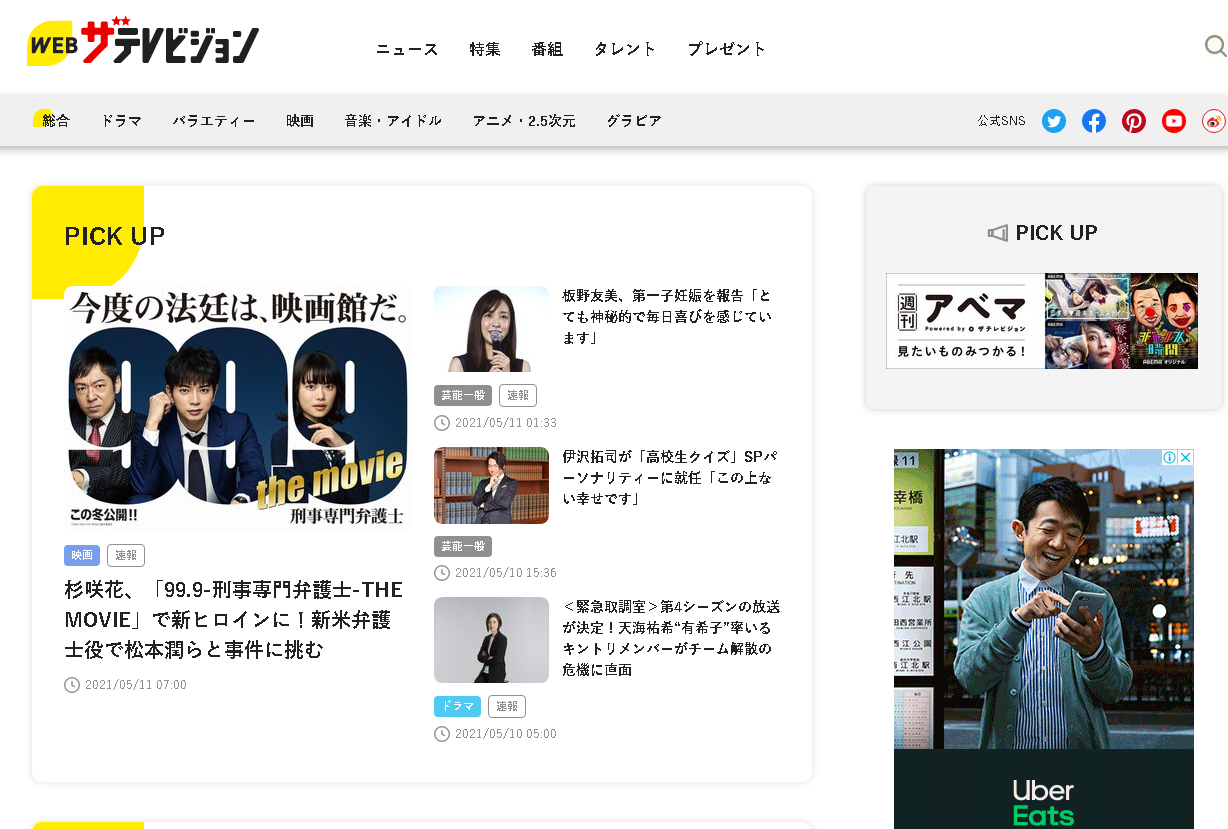Image resolution: width=1228 pixels, height=829 pixels.
Task: Switch to the バラエティー category tab
Action: [x=214, y=121]
